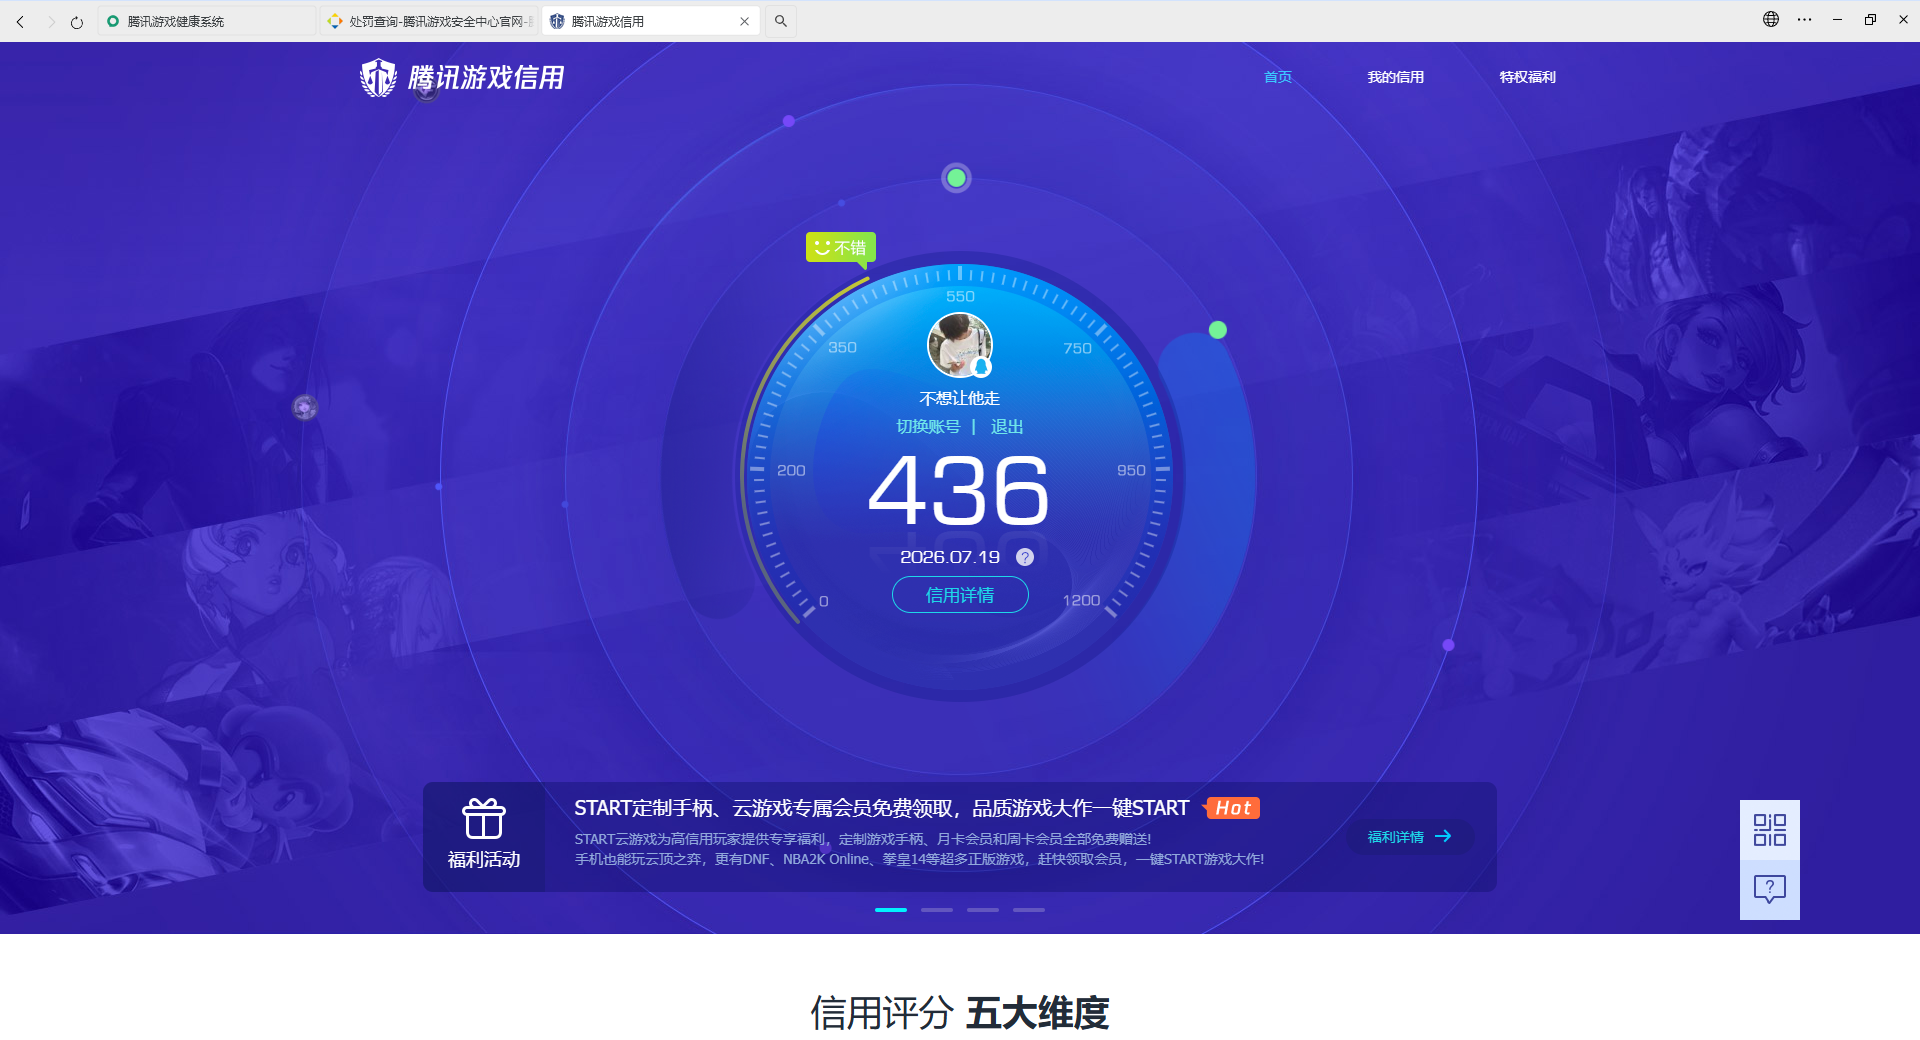Click the arrow icon next to 福利详情
1920x1040 pixels.
click(x=1443, y=837)
